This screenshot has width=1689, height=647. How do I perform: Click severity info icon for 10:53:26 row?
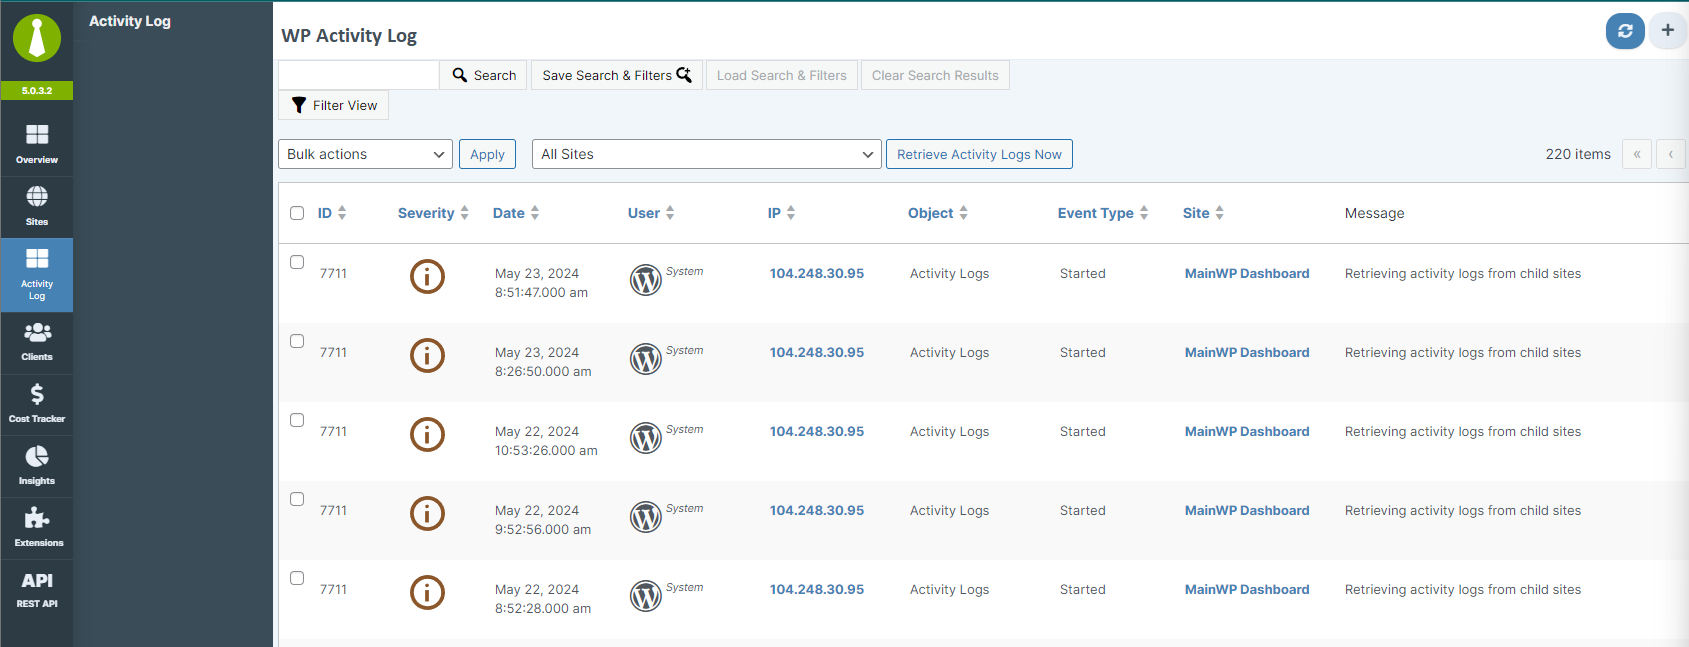point(427,434)
